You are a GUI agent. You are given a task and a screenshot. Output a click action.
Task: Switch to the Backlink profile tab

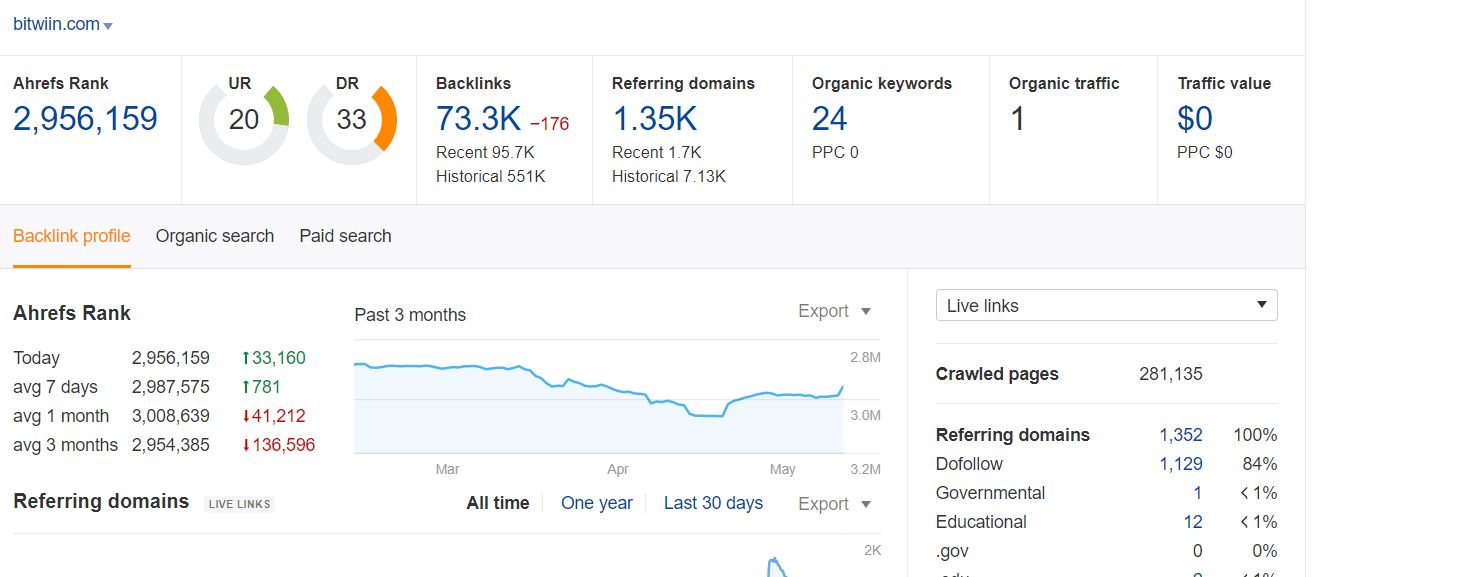(72, 236)
